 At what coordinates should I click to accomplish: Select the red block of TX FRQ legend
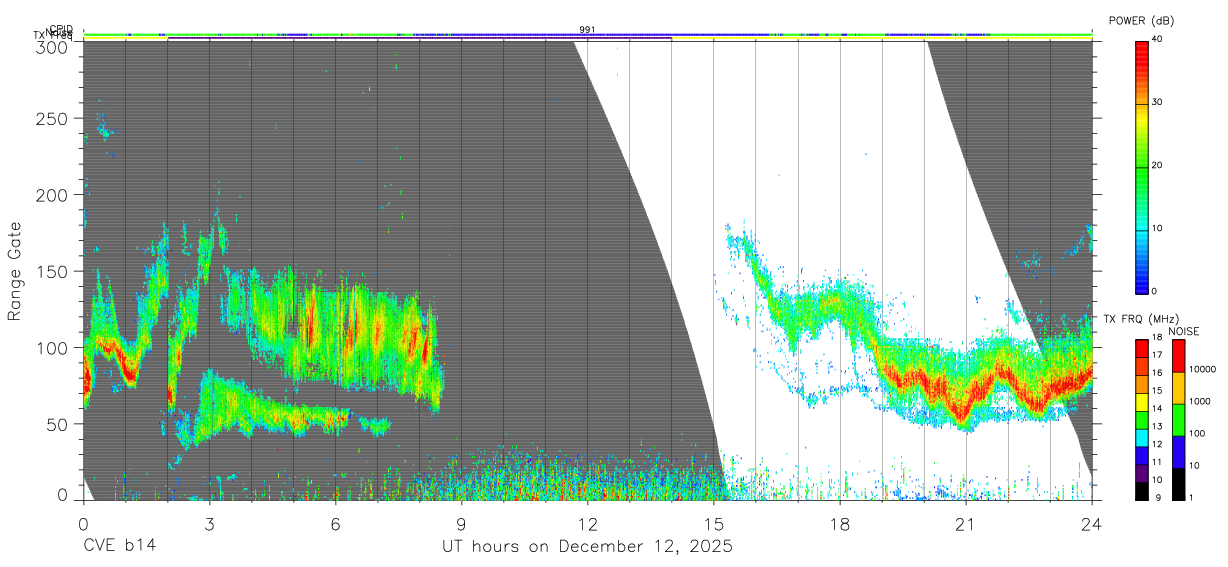pos(1142,349)
